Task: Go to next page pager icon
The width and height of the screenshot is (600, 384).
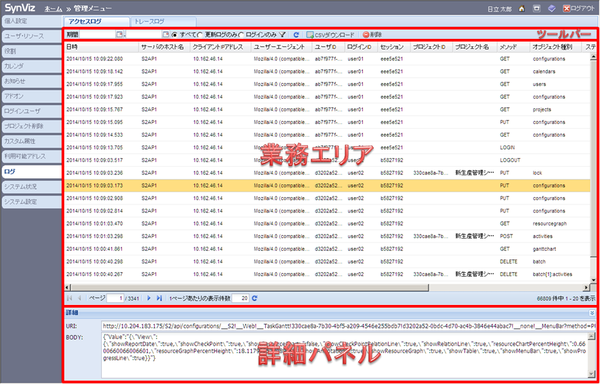Action: click(x=149, y=298)
